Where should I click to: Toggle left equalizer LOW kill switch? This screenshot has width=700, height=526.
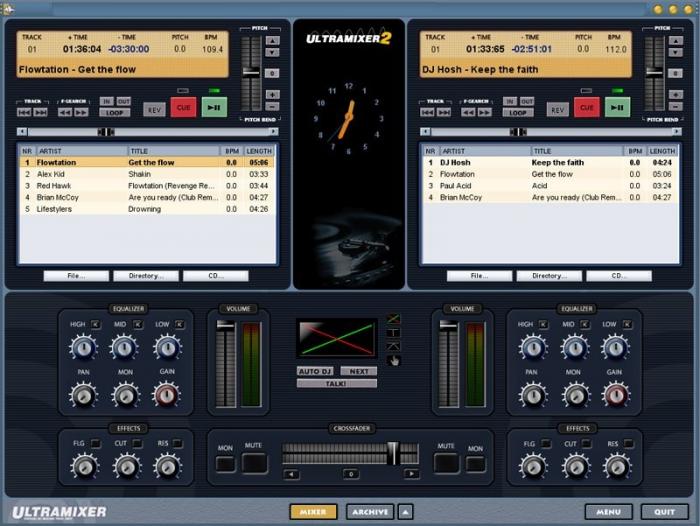click(179, 325)
